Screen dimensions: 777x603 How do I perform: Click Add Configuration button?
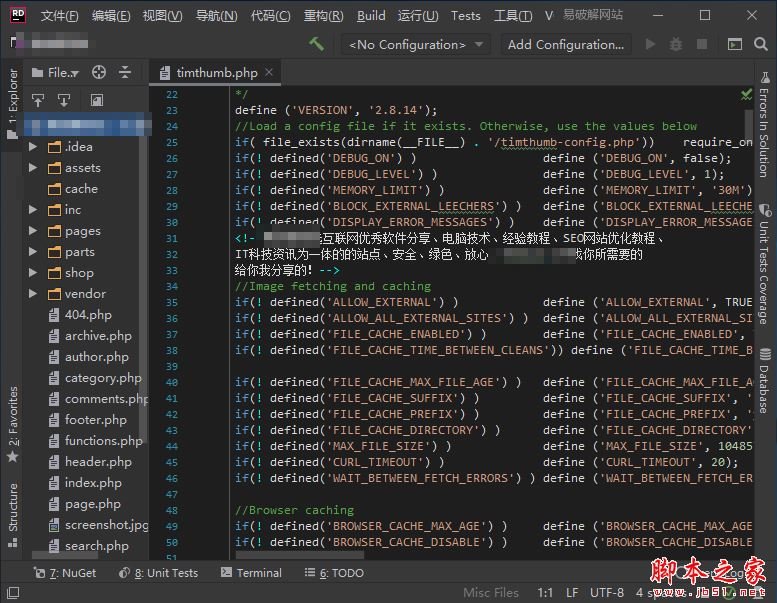[565, 45]
